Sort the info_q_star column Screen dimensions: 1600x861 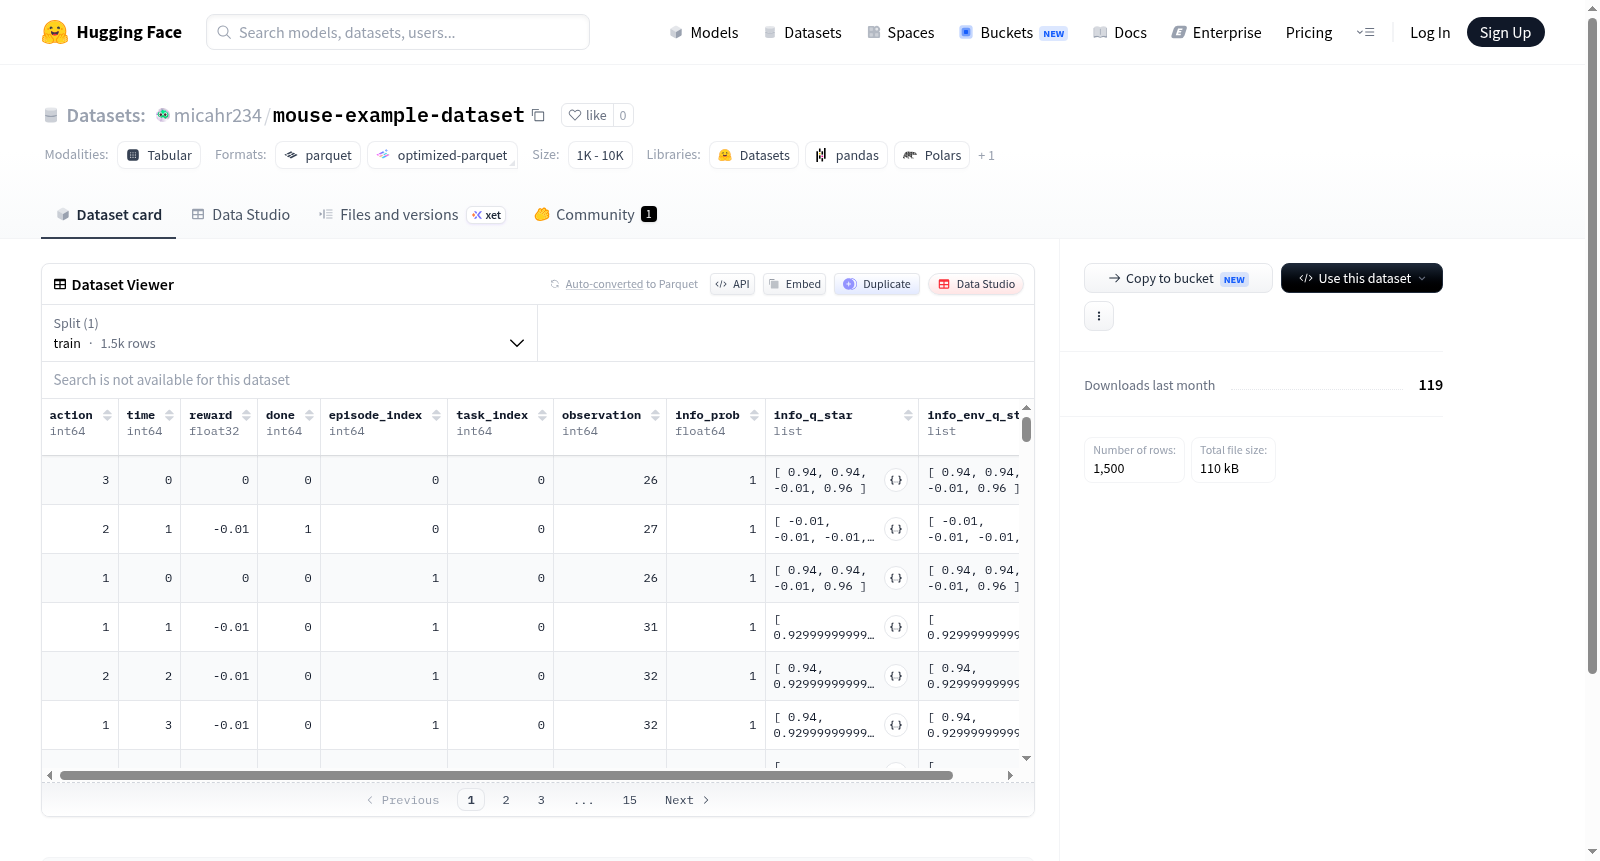pos(908,415)
